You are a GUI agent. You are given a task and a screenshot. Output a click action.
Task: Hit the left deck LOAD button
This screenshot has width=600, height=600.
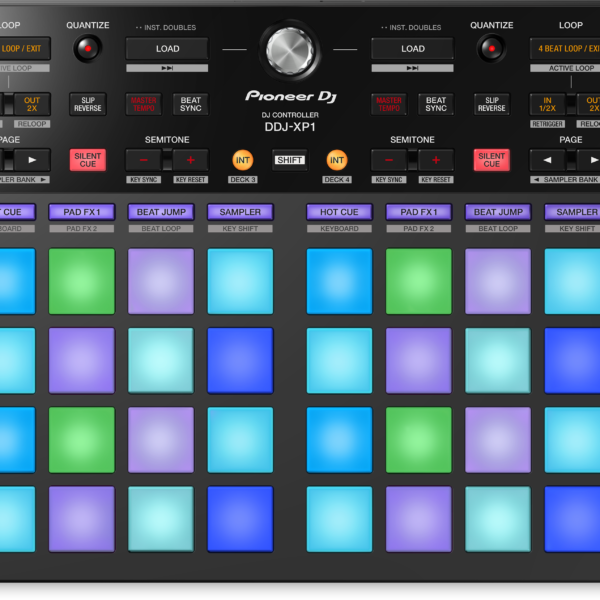(x=167, y=49)
